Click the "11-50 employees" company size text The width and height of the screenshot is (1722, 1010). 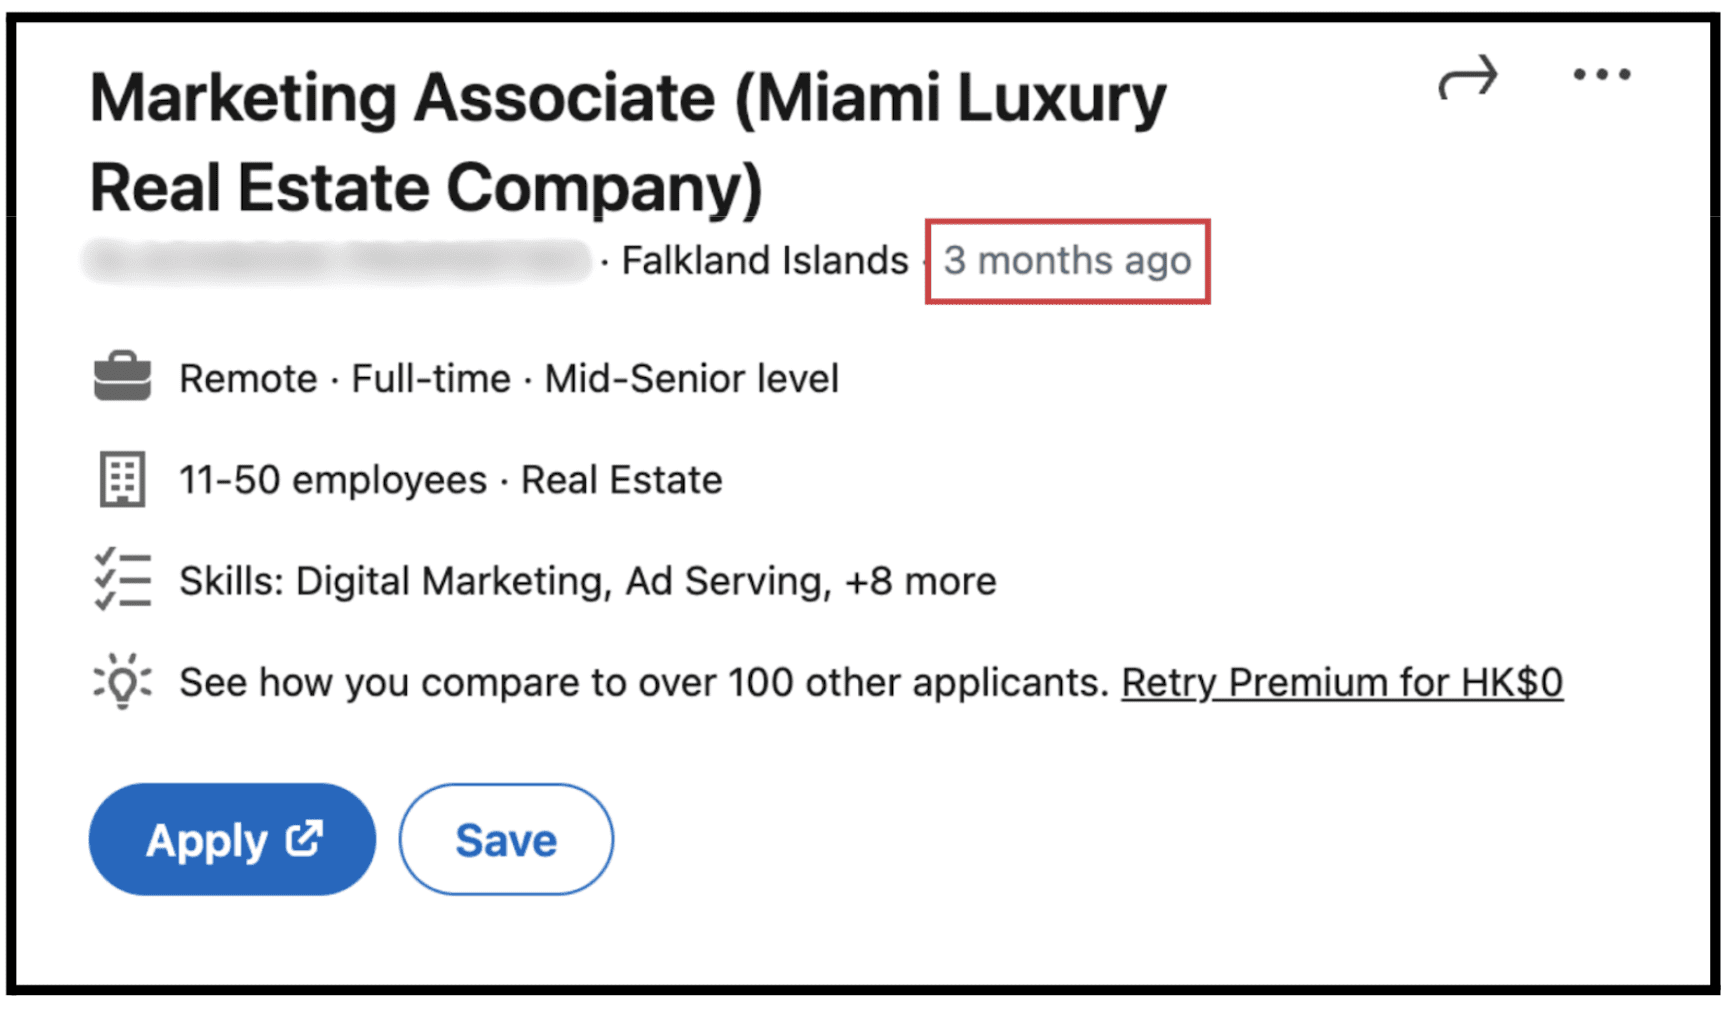332,480
